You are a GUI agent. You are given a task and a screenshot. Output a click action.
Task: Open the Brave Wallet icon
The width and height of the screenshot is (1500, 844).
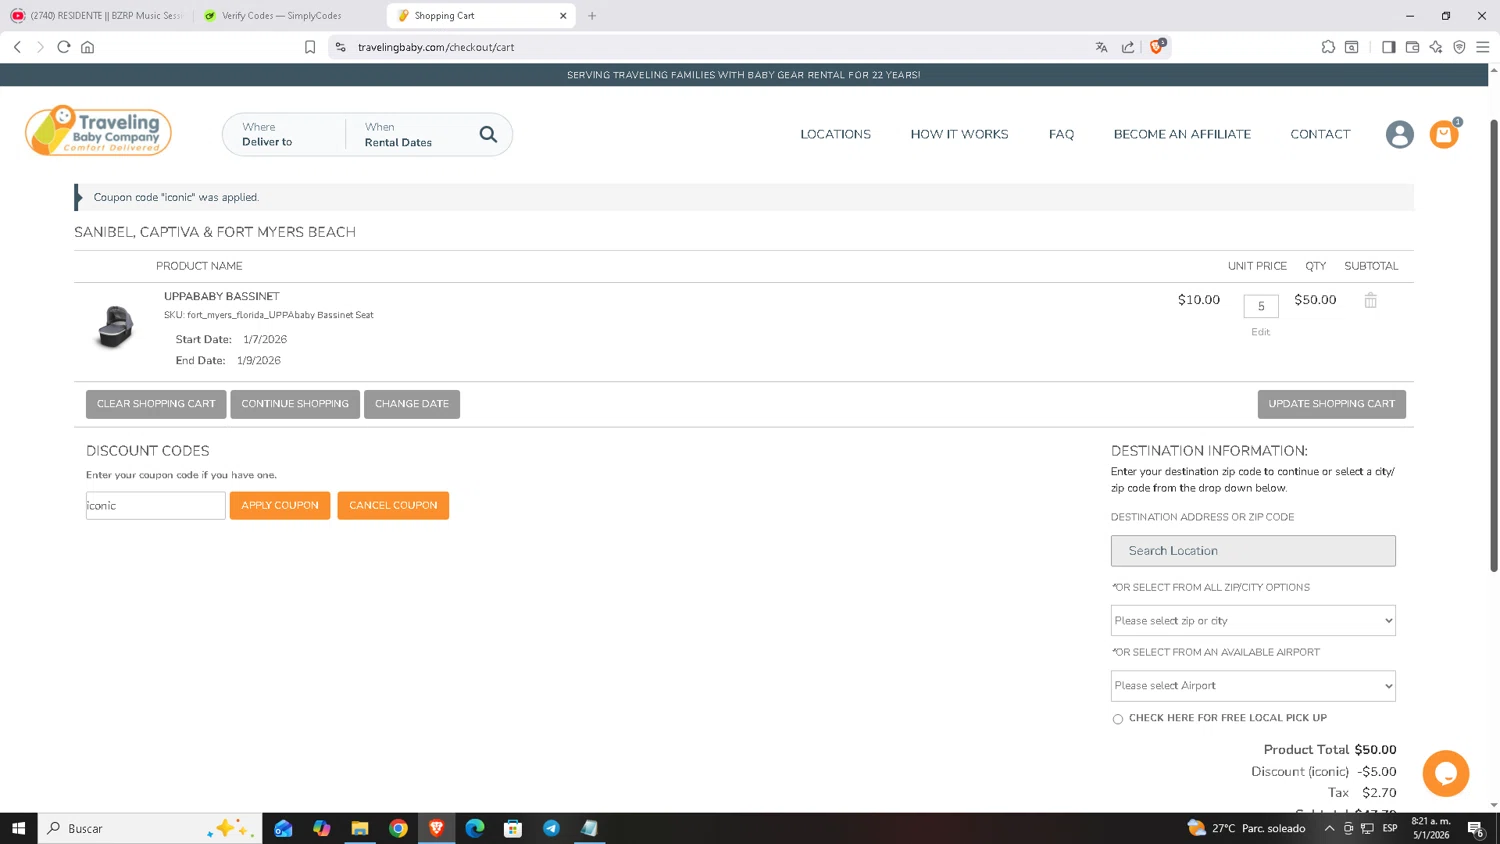(1412, 47)
